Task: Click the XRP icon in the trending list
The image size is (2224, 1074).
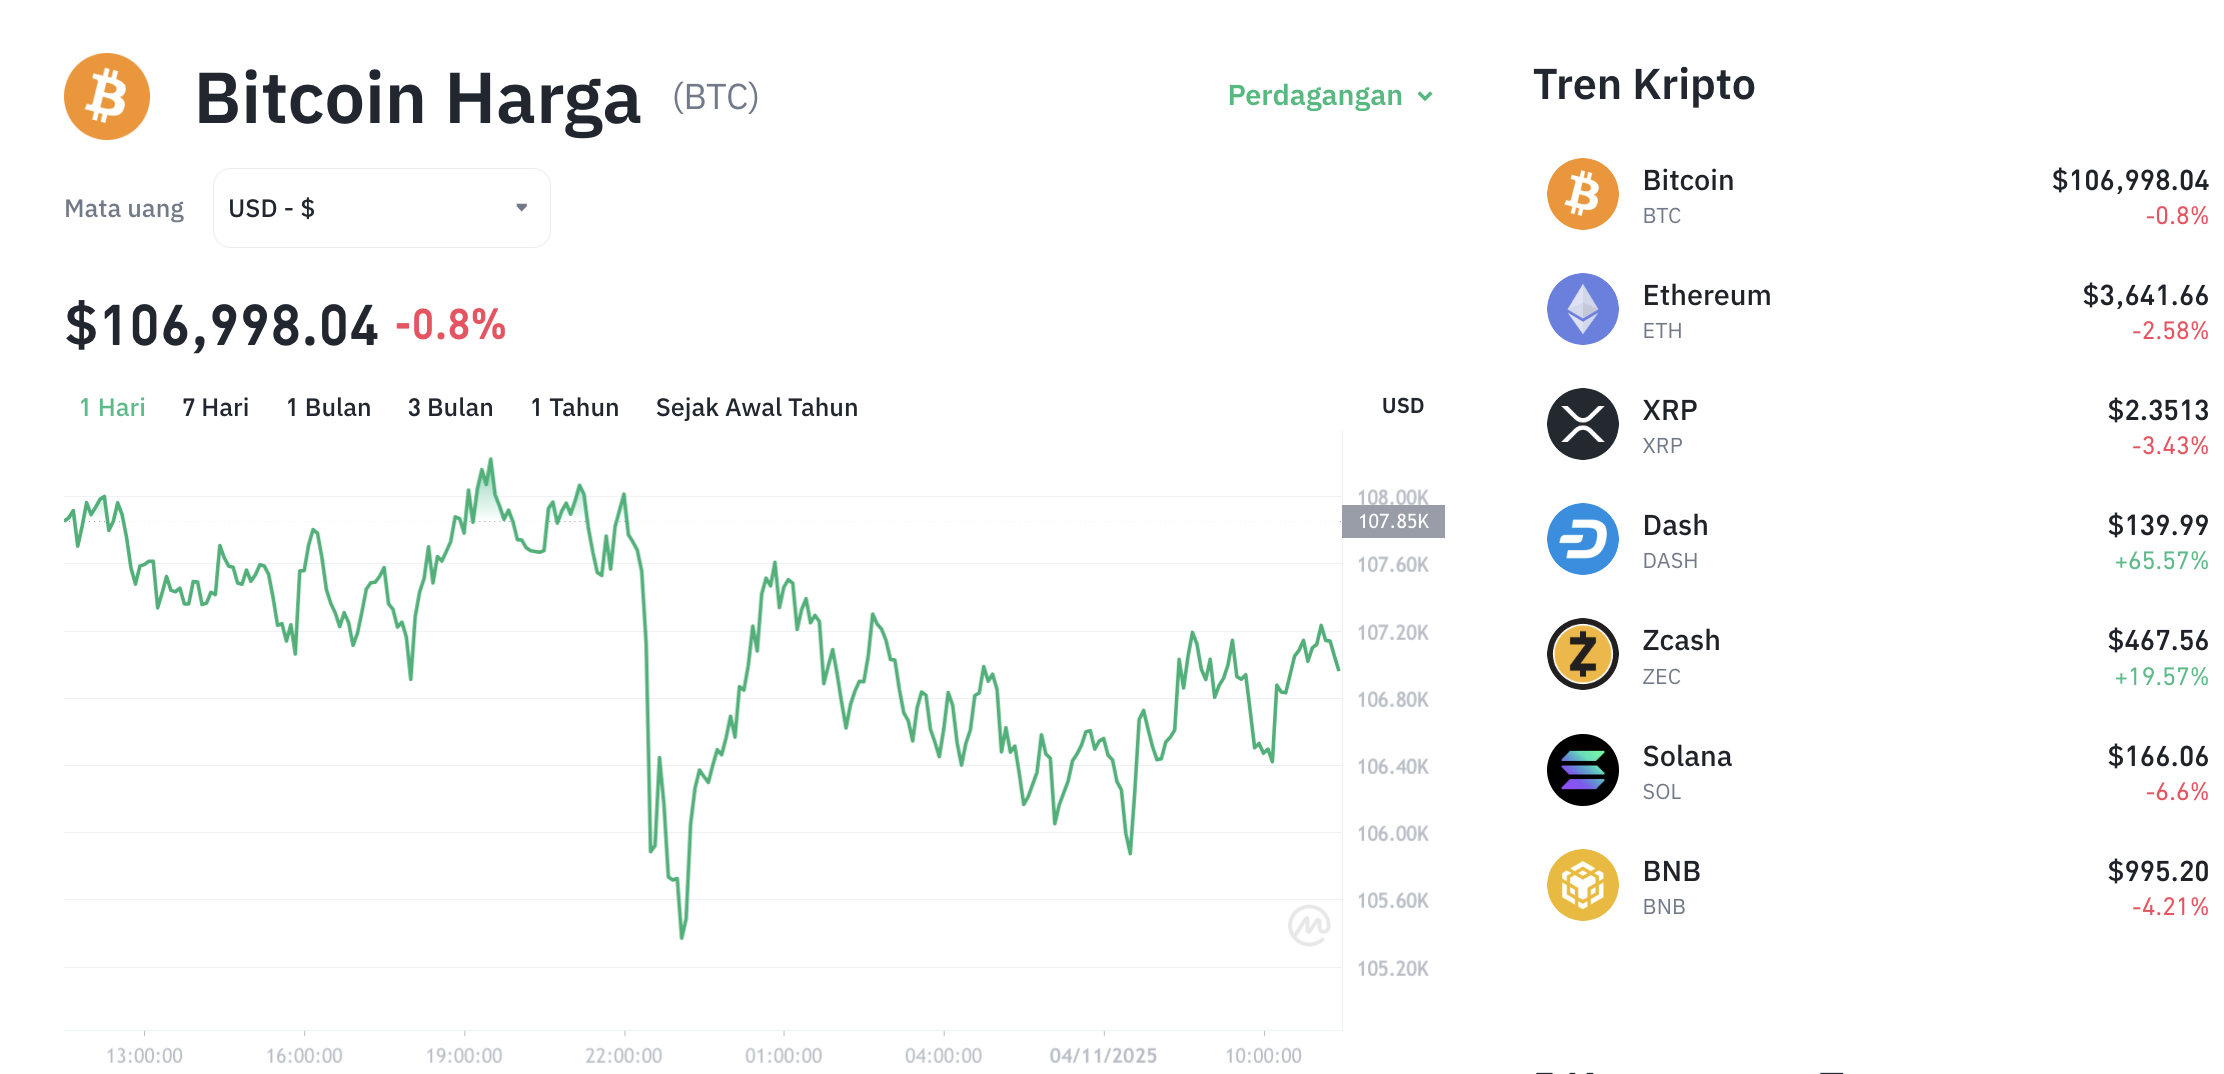Action: click(1583, 425)
